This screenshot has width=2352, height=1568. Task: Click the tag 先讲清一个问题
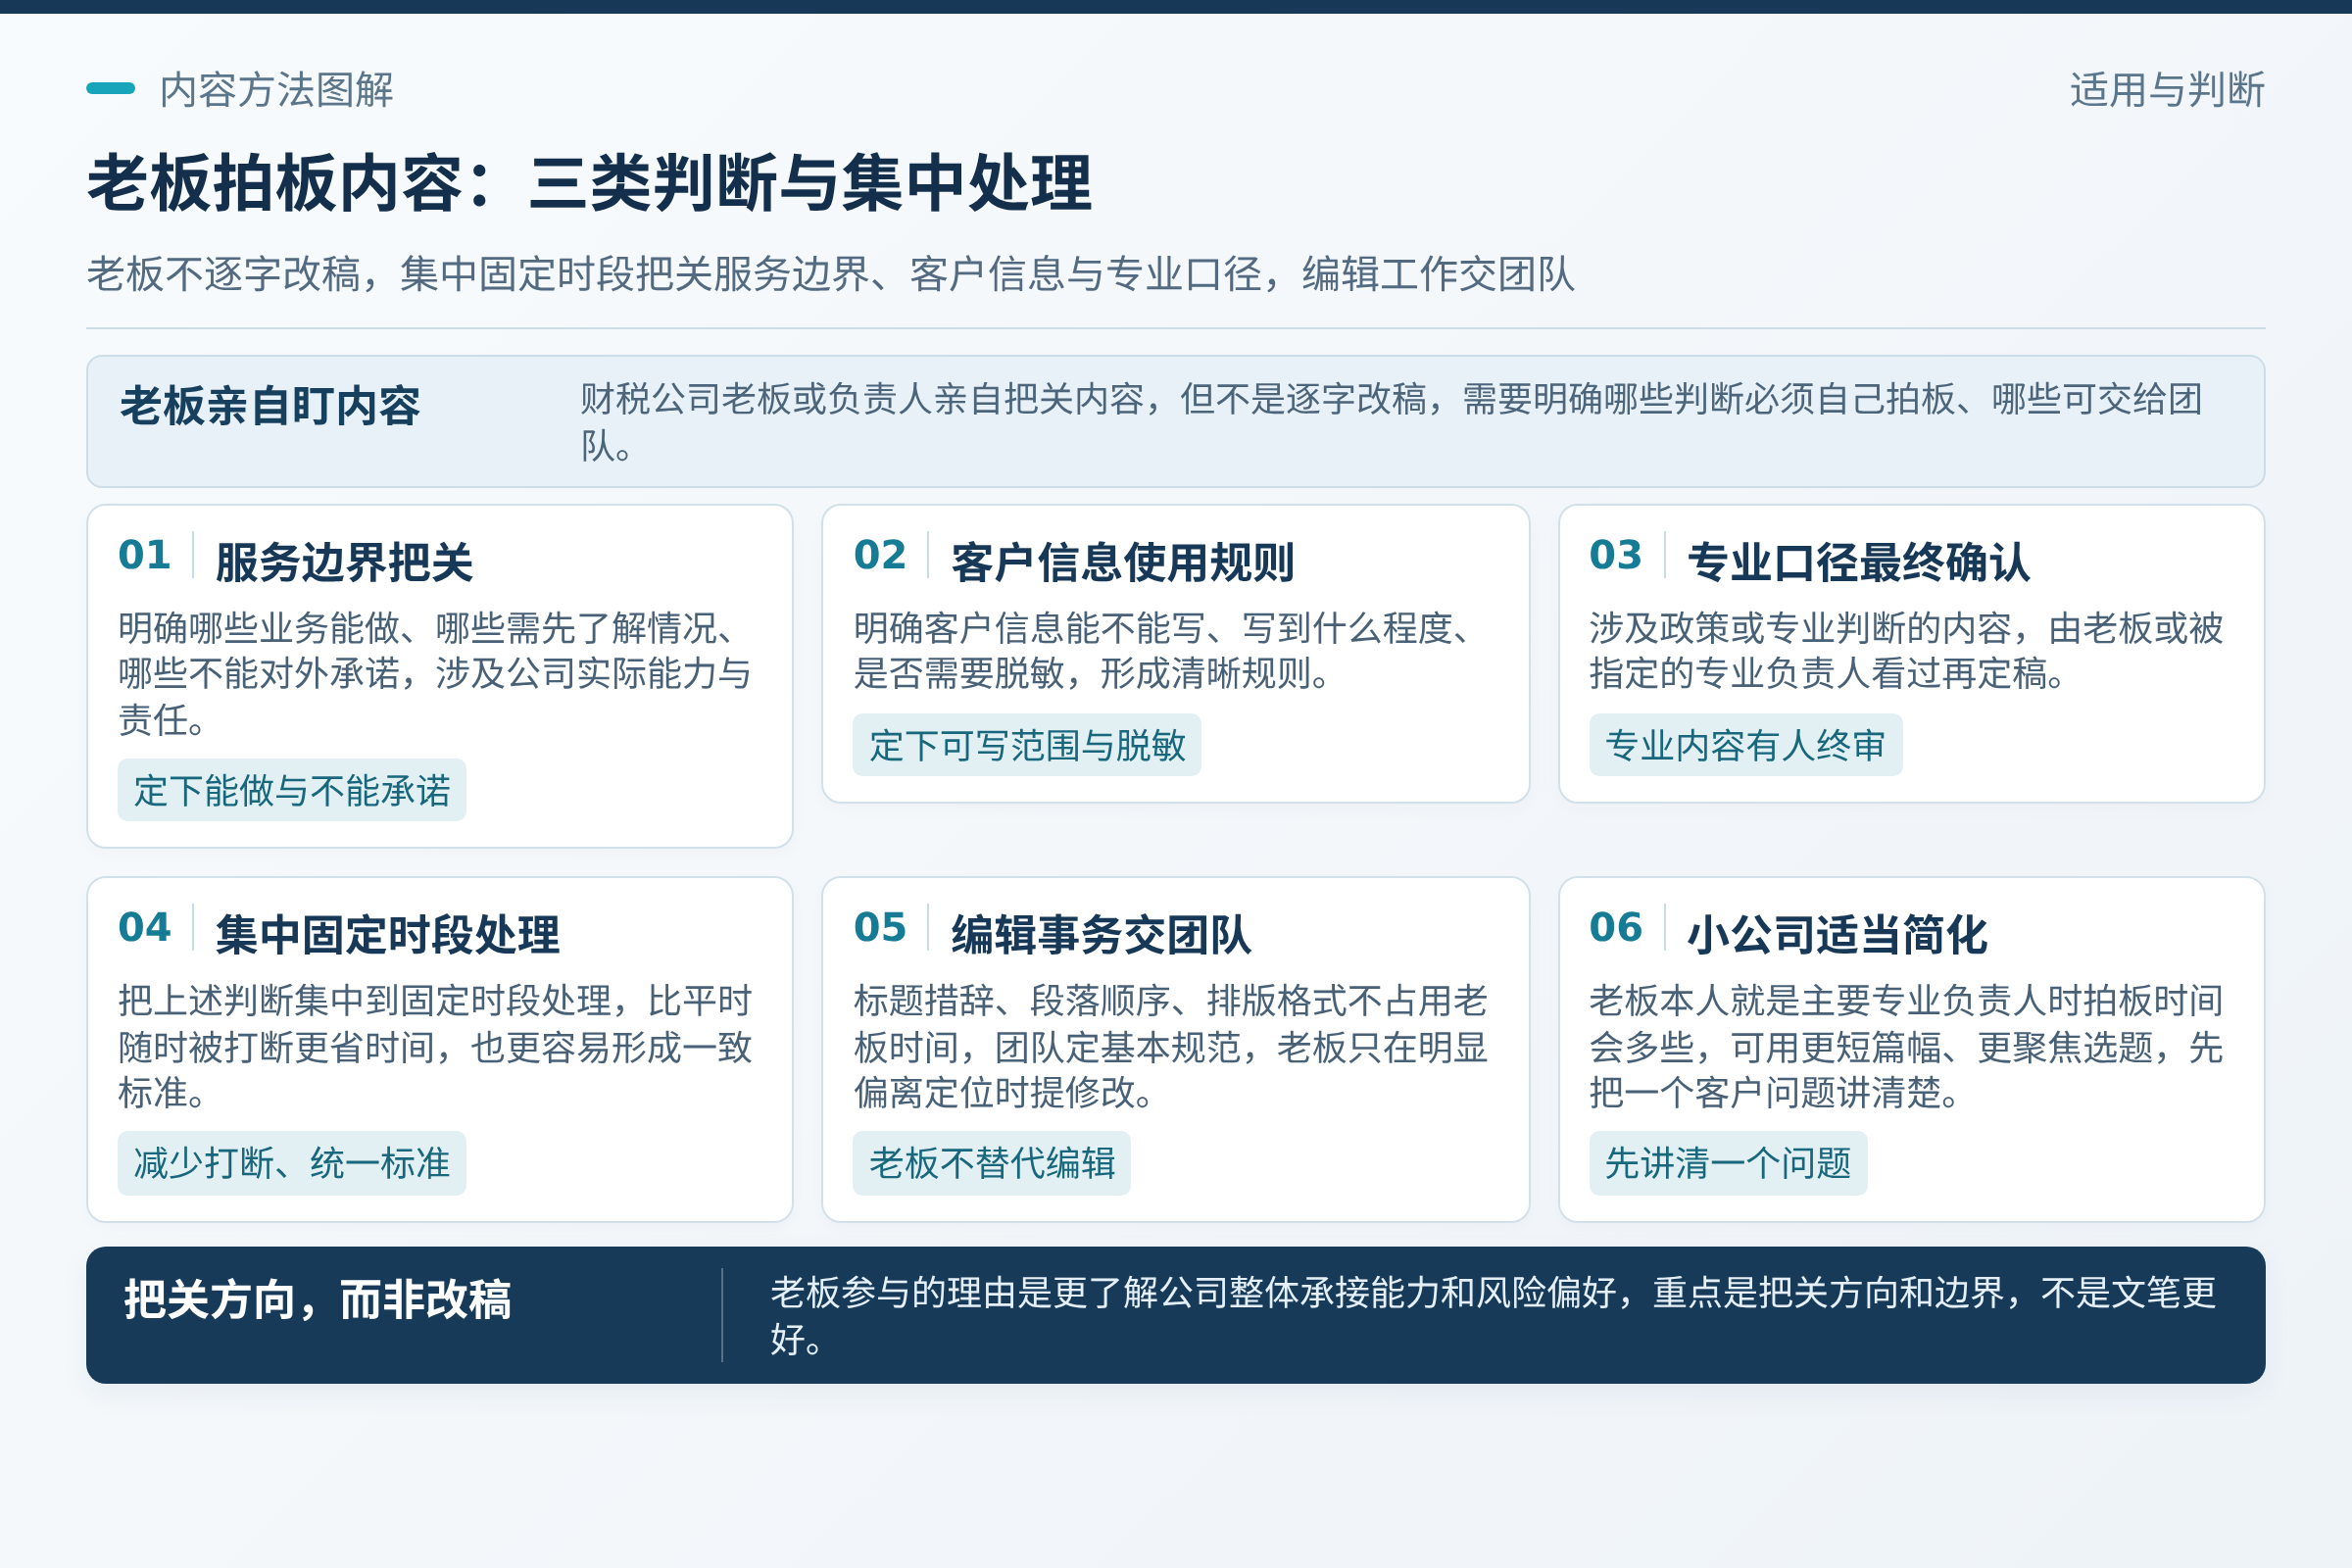point(1728,1163)
